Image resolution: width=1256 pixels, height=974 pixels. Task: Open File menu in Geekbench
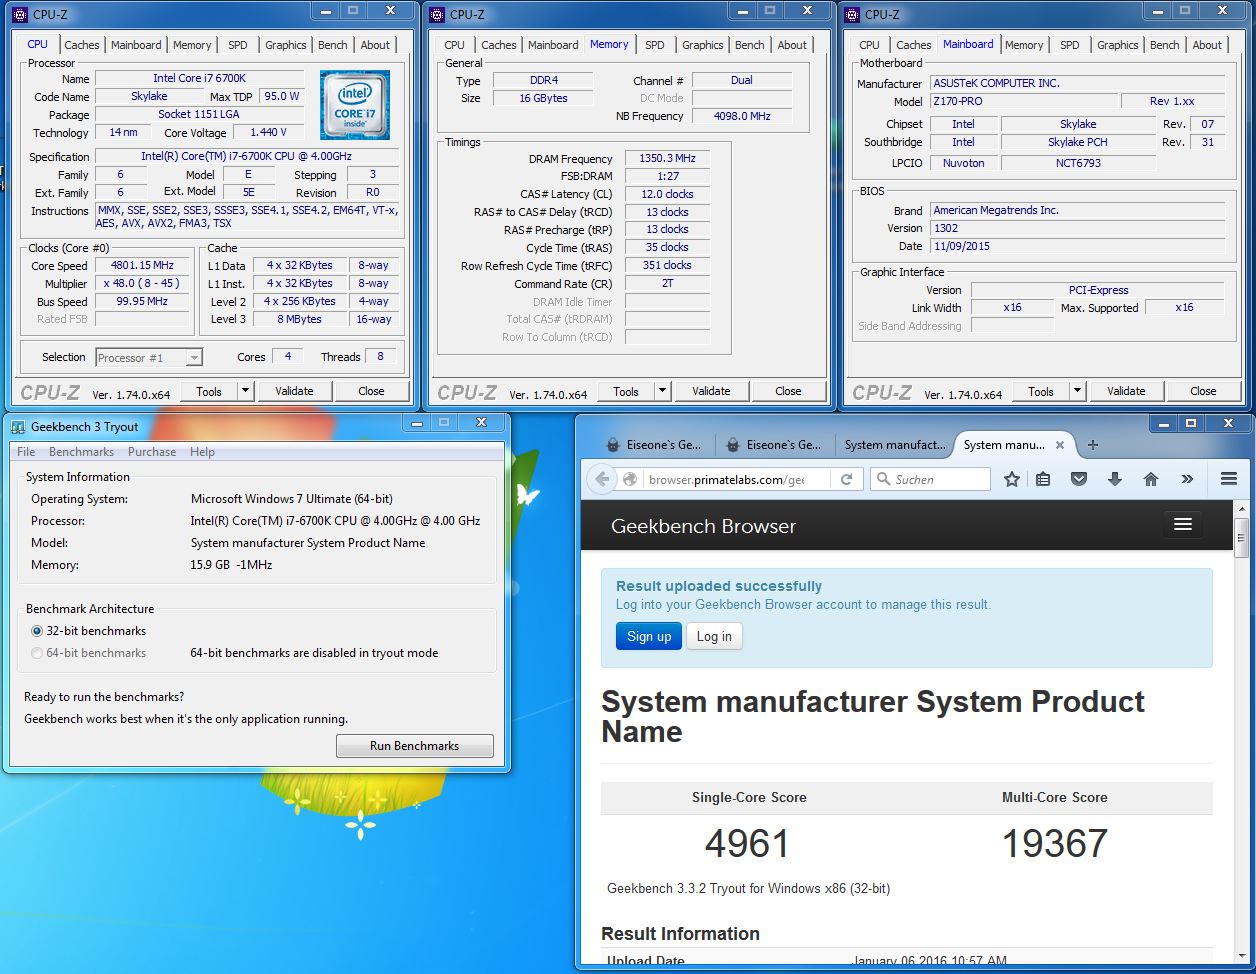point(26,452)
